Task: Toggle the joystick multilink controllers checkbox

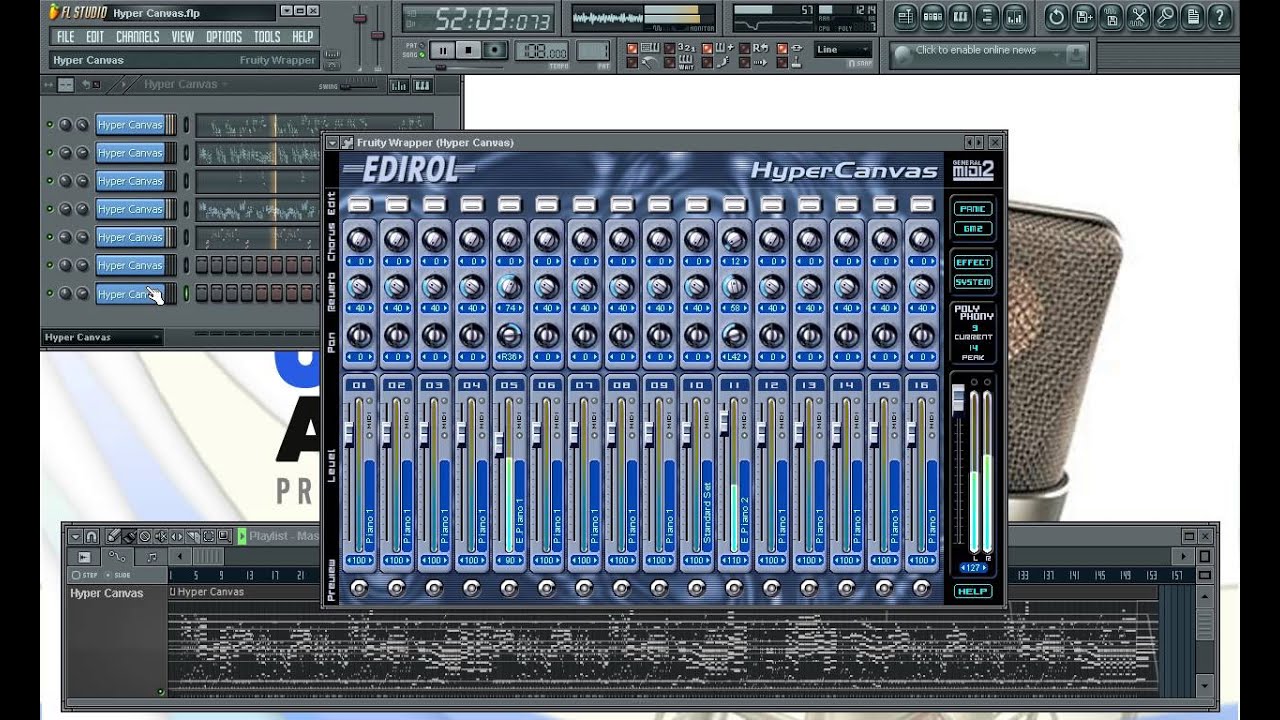Action: tap(782, 62)
